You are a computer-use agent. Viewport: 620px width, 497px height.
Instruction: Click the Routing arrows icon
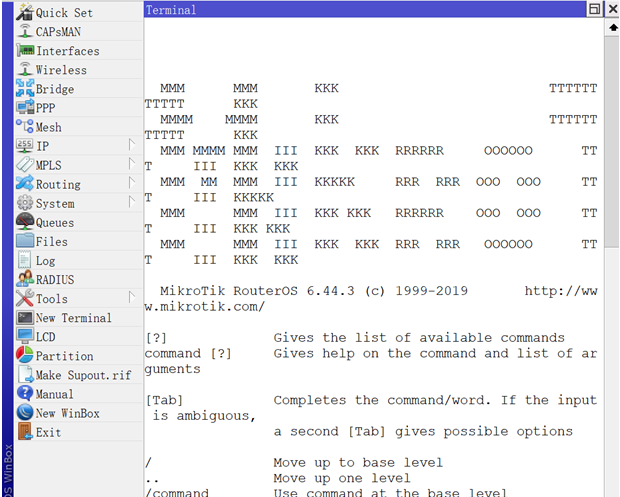tap(25, 183)
